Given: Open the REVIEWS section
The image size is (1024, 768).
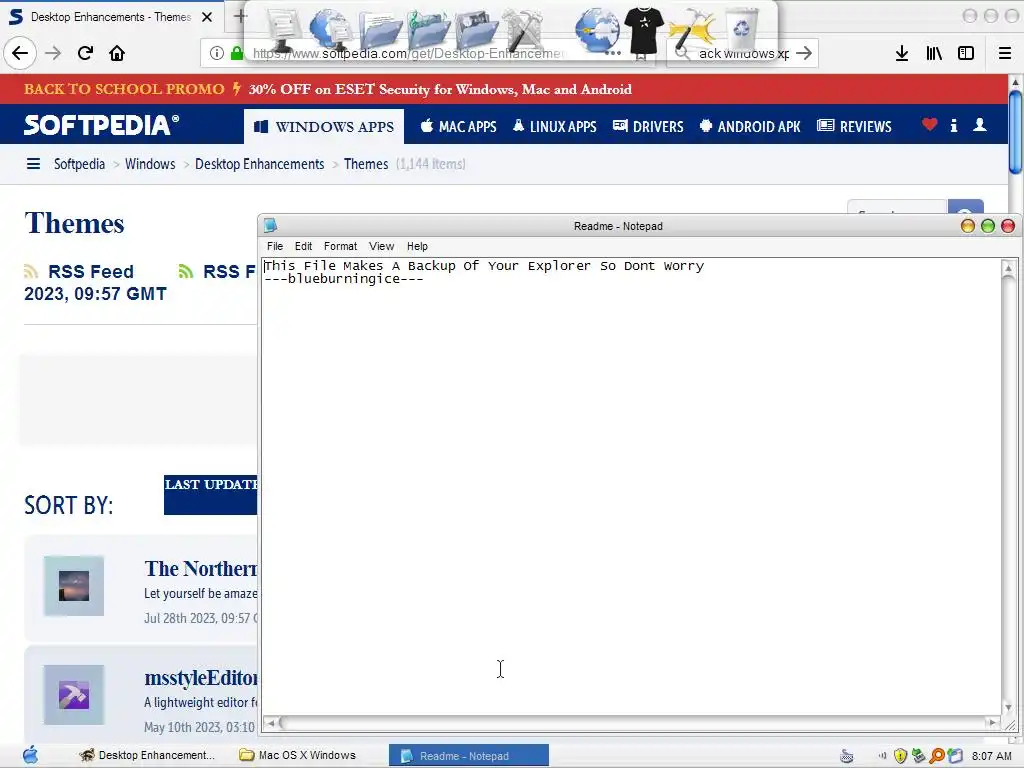Looking at the screenshot, I should click(x=854, y=126).
